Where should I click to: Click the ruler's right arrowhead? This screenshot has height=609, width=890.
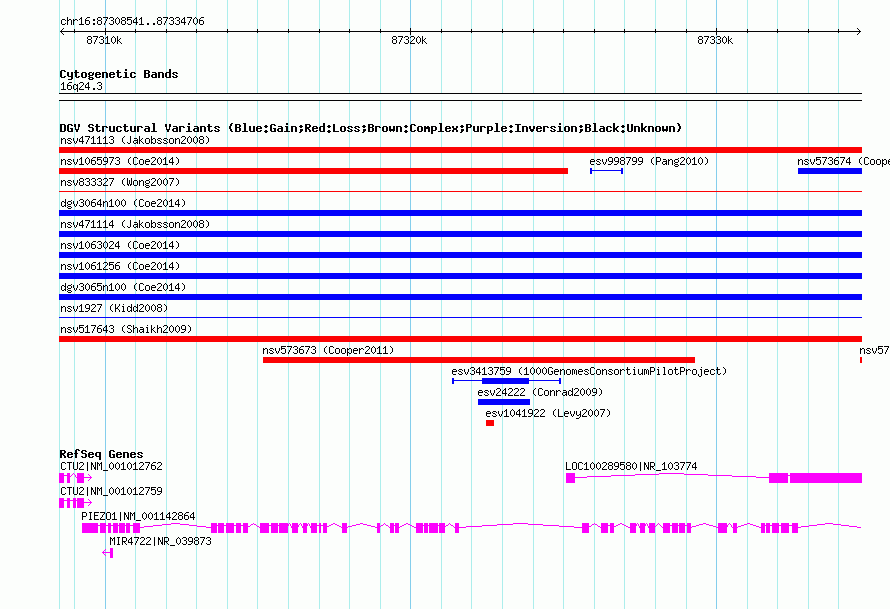[x=859, y=32]
